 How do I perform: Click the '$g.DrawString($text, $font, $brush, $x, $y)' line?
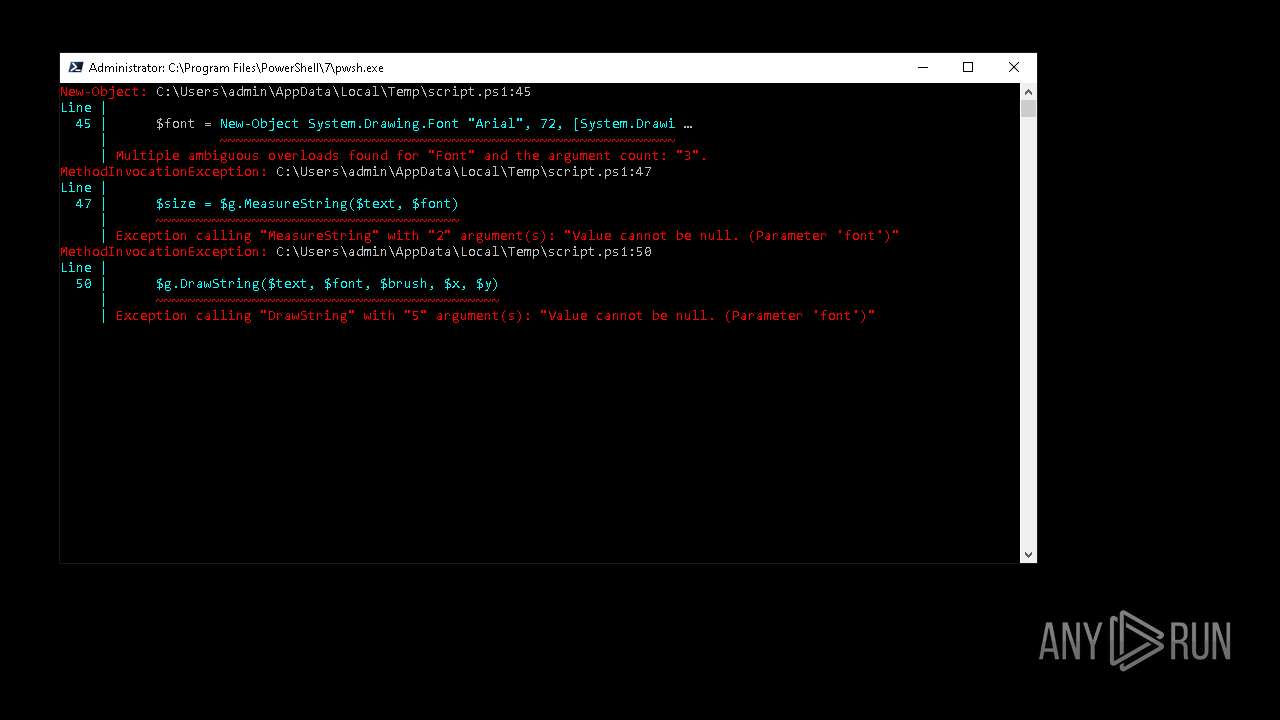click(x=328, y=284)
